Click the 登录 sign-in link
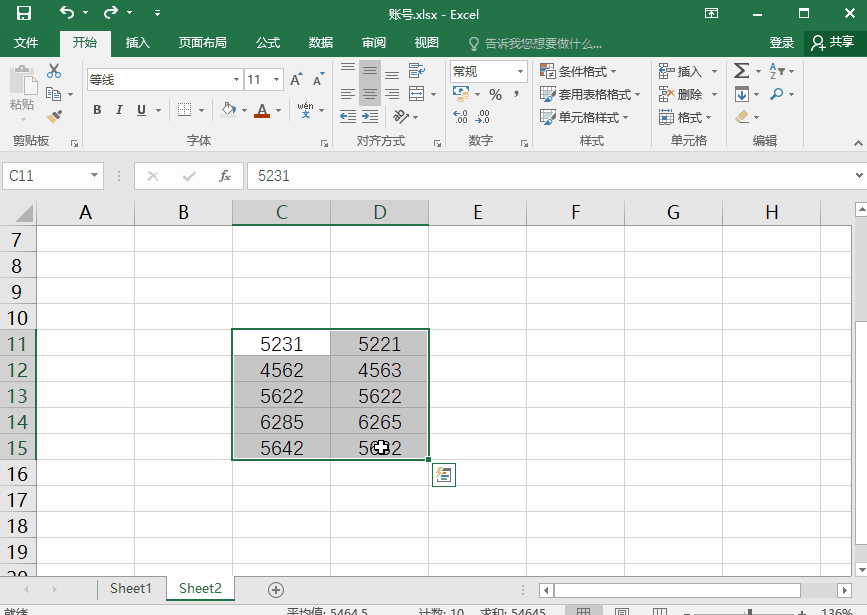The image size is (867, 615). coord(781,43)
